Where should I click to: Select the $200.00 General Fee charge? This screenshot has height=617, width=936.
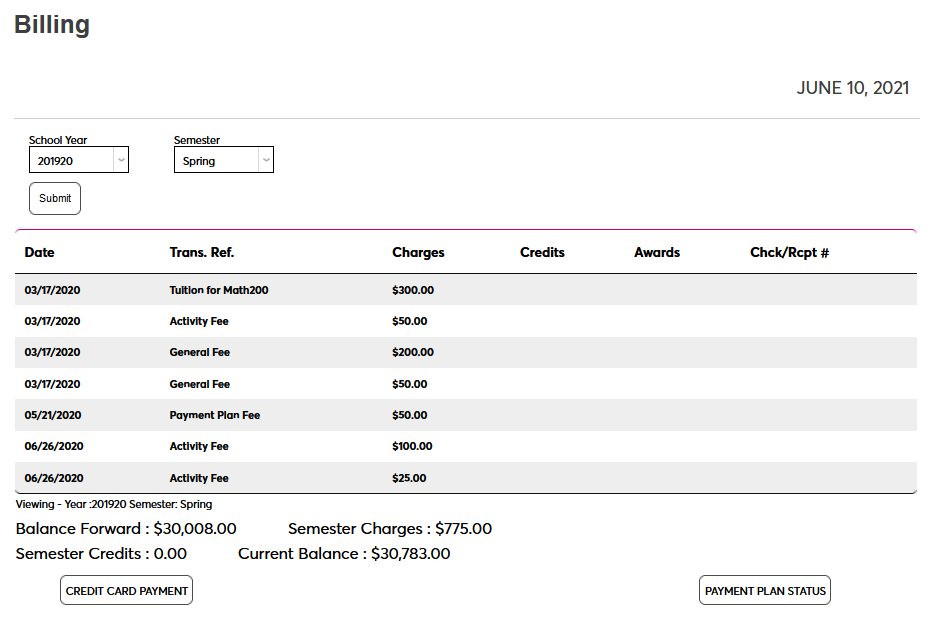pyautogui.click(x=413, y=353)
